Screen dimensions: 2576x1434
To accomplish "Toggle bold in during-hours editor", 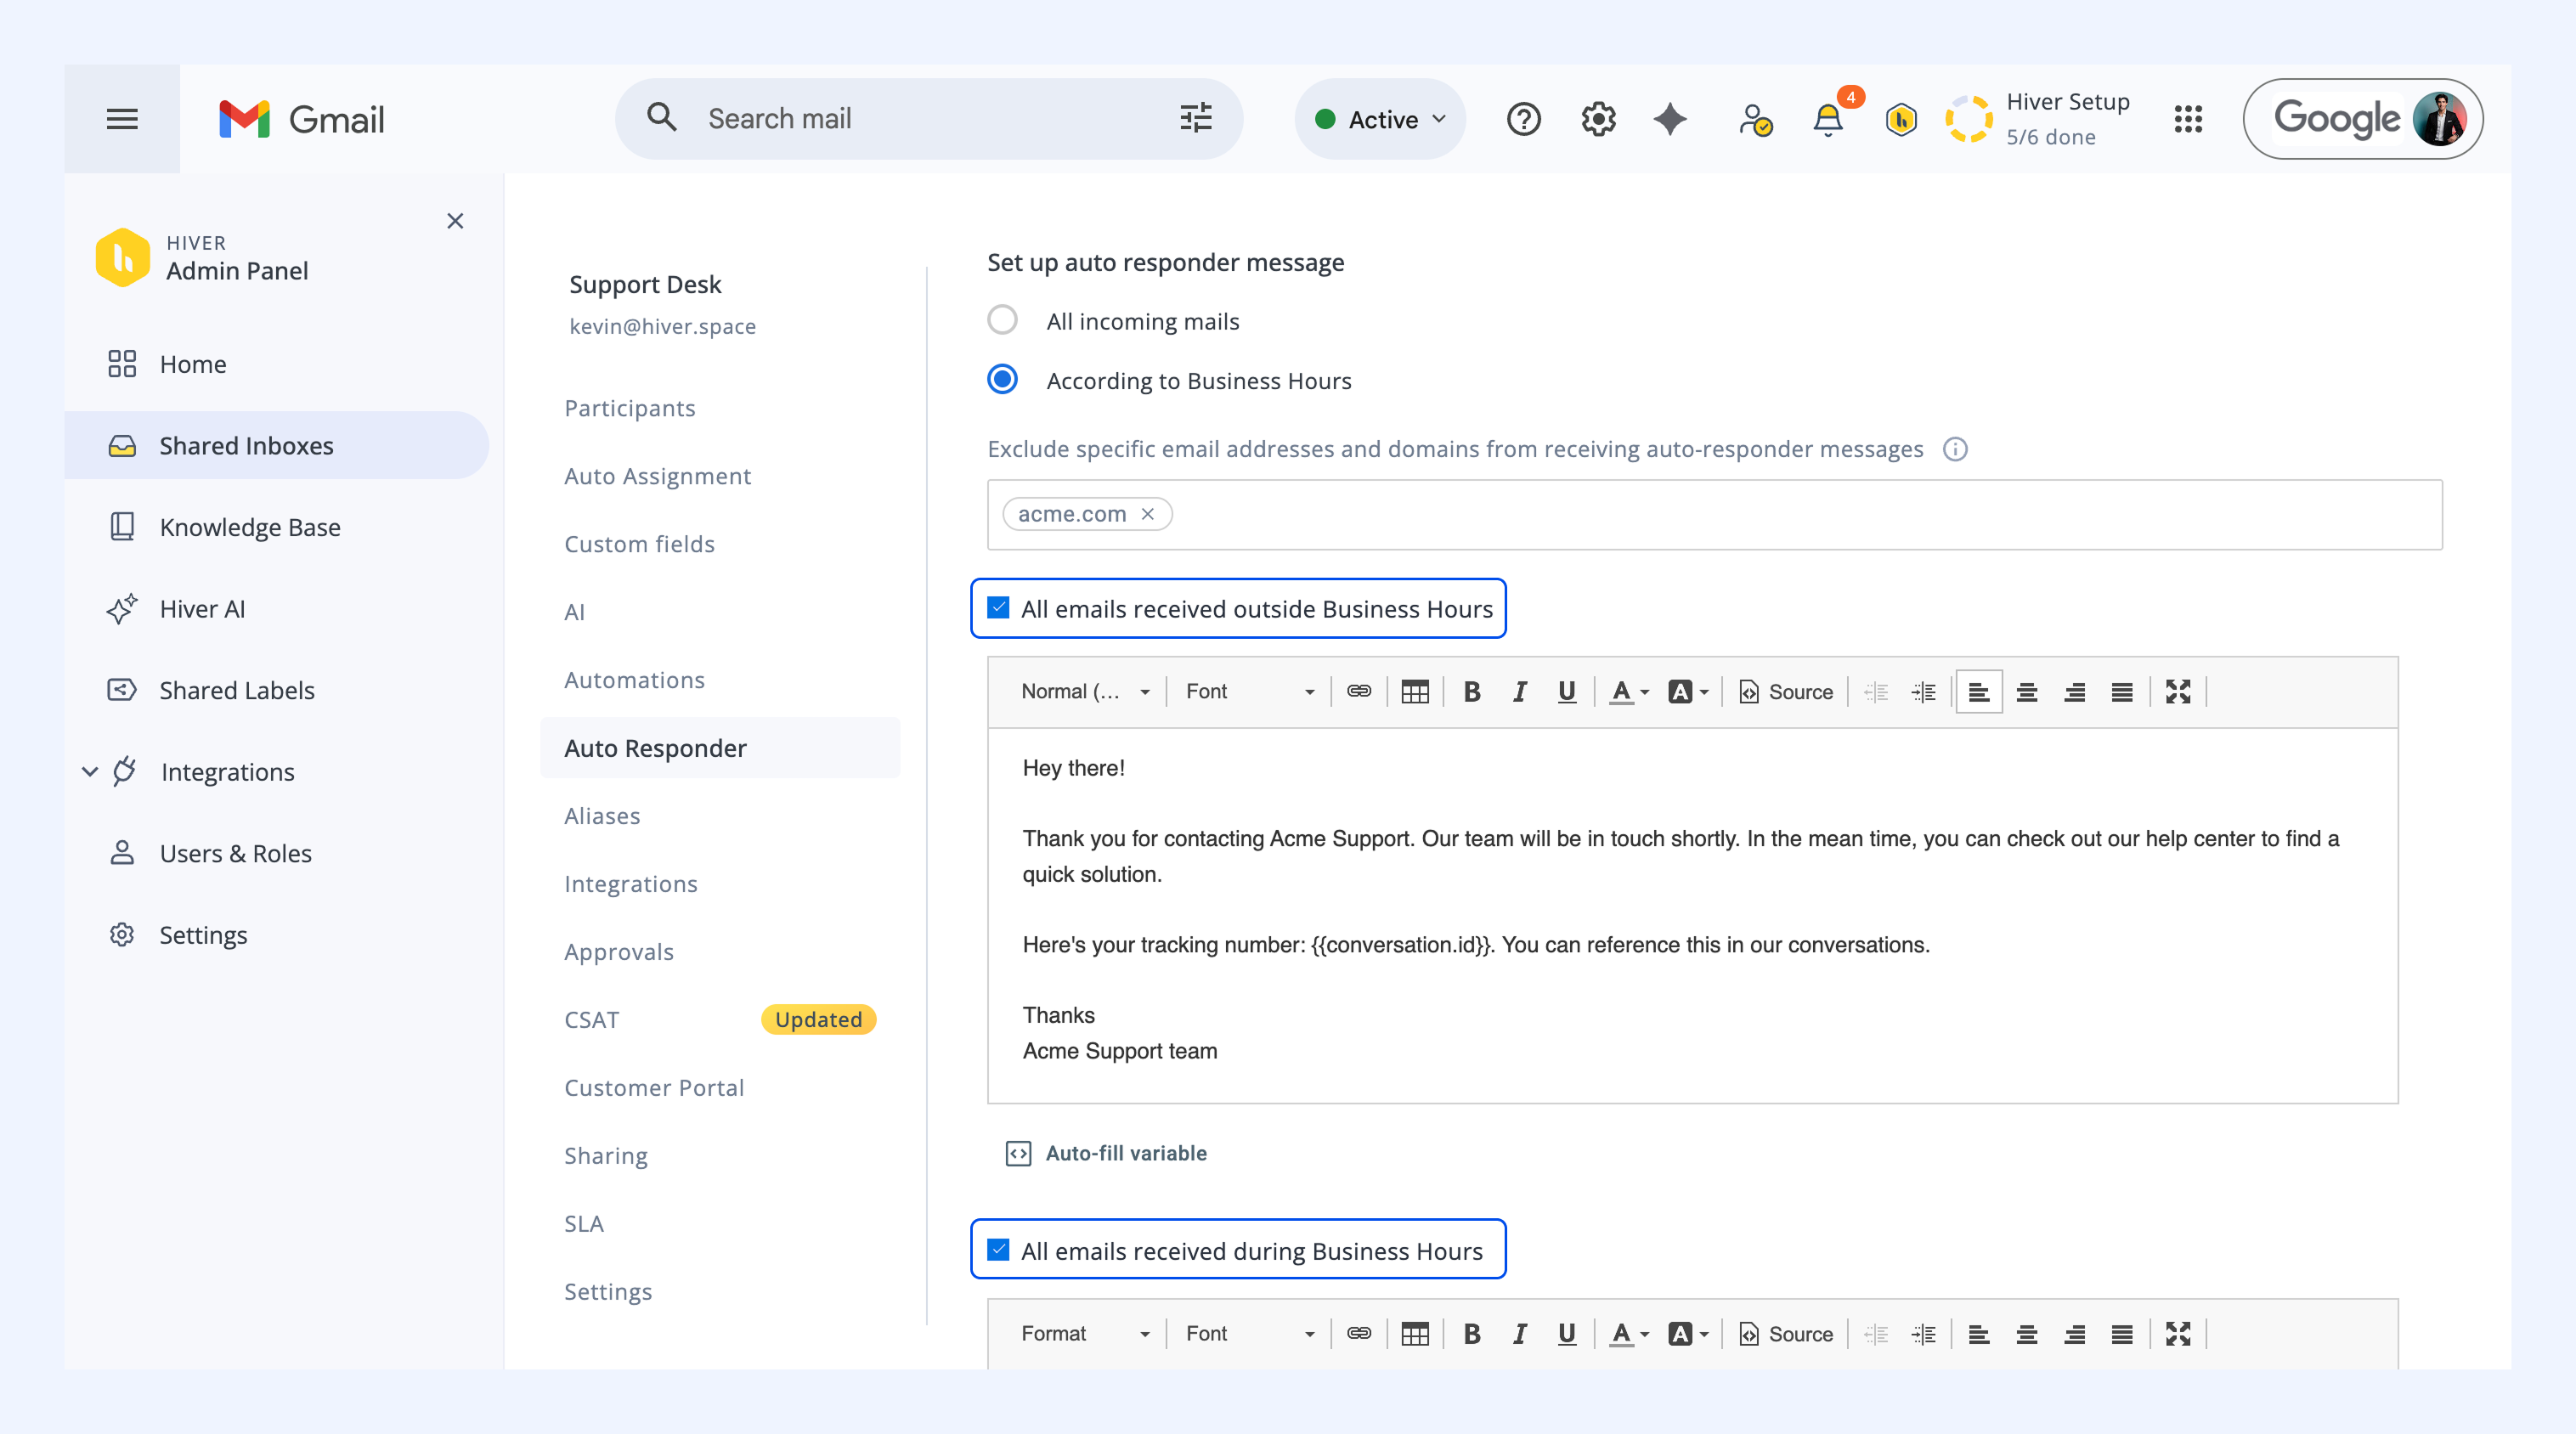I will click(1471, 1333).
